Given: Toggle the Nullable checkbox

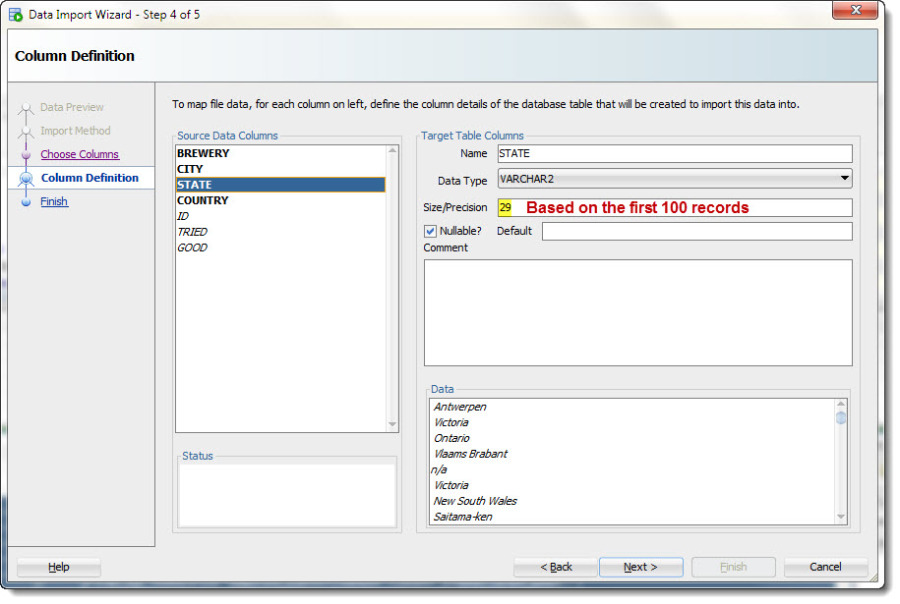Looking at the screenshot, I should [x=430, y=231].
